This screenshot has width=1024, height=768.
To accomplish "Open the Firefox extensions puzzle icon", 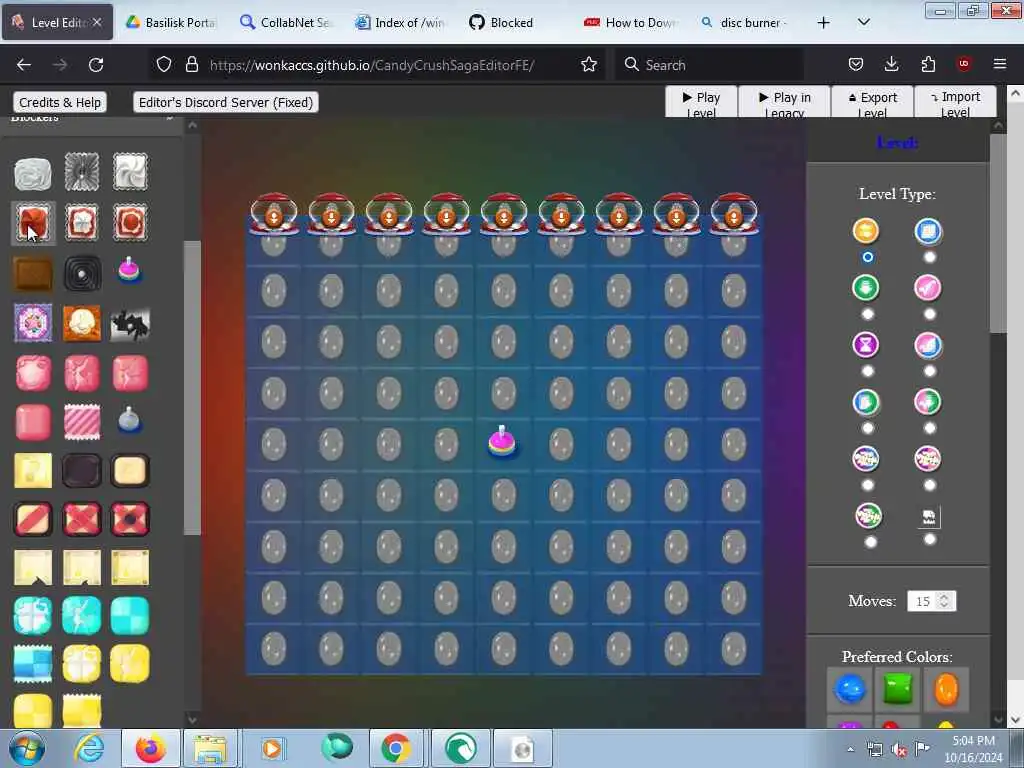I will pyautogui.click(x=928, y=64).
